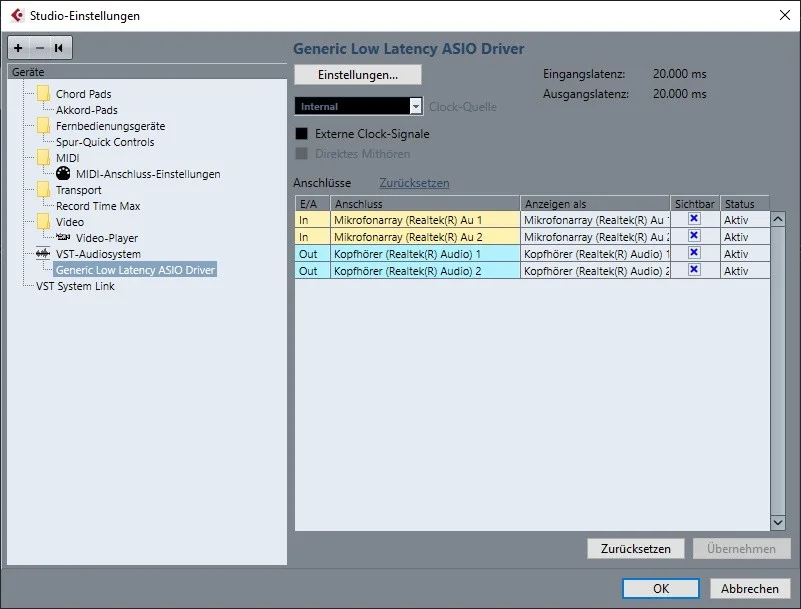Click the Einstellungen... button

pos(358,75)
